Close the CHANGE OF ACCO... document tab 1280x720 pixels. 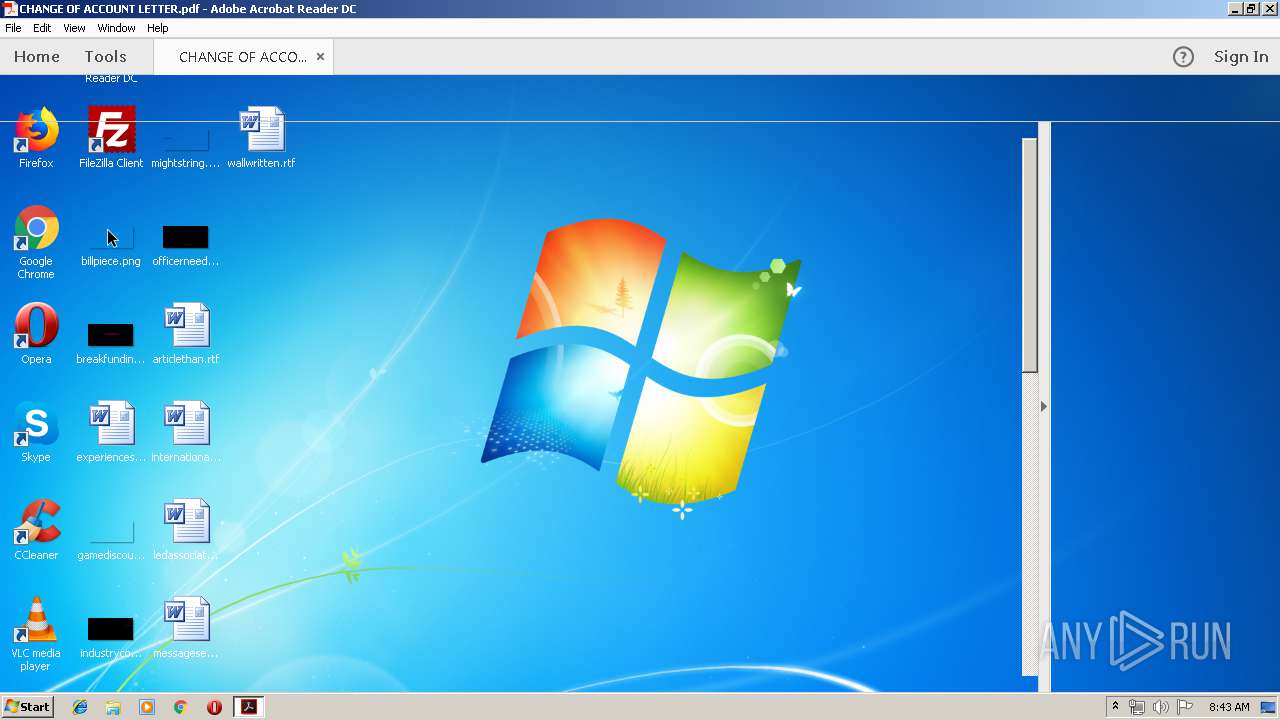(320, 57)
